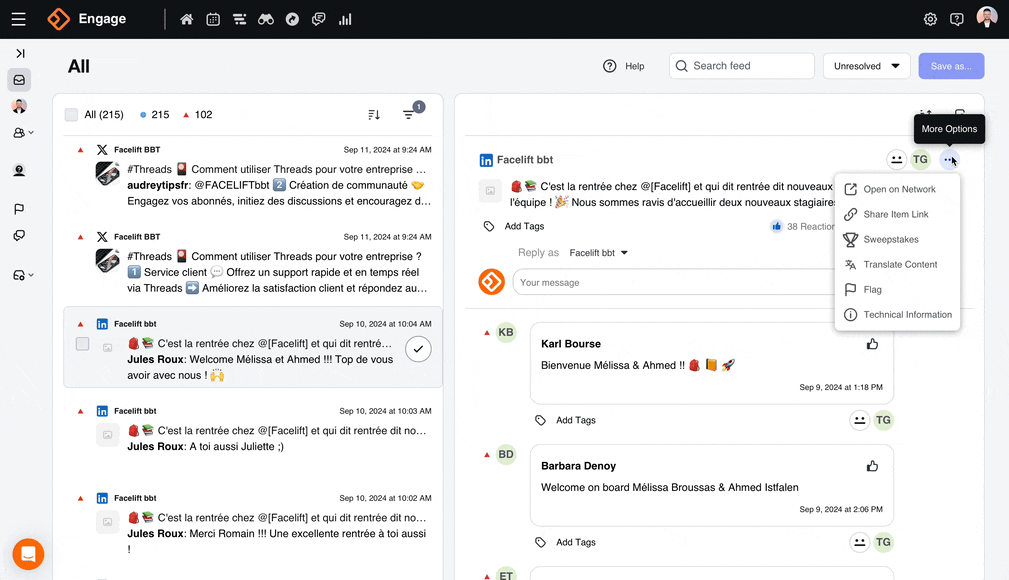Like Barbara Denoy's comment
This screenshot has height=580, width=1009.
(872, 466)
